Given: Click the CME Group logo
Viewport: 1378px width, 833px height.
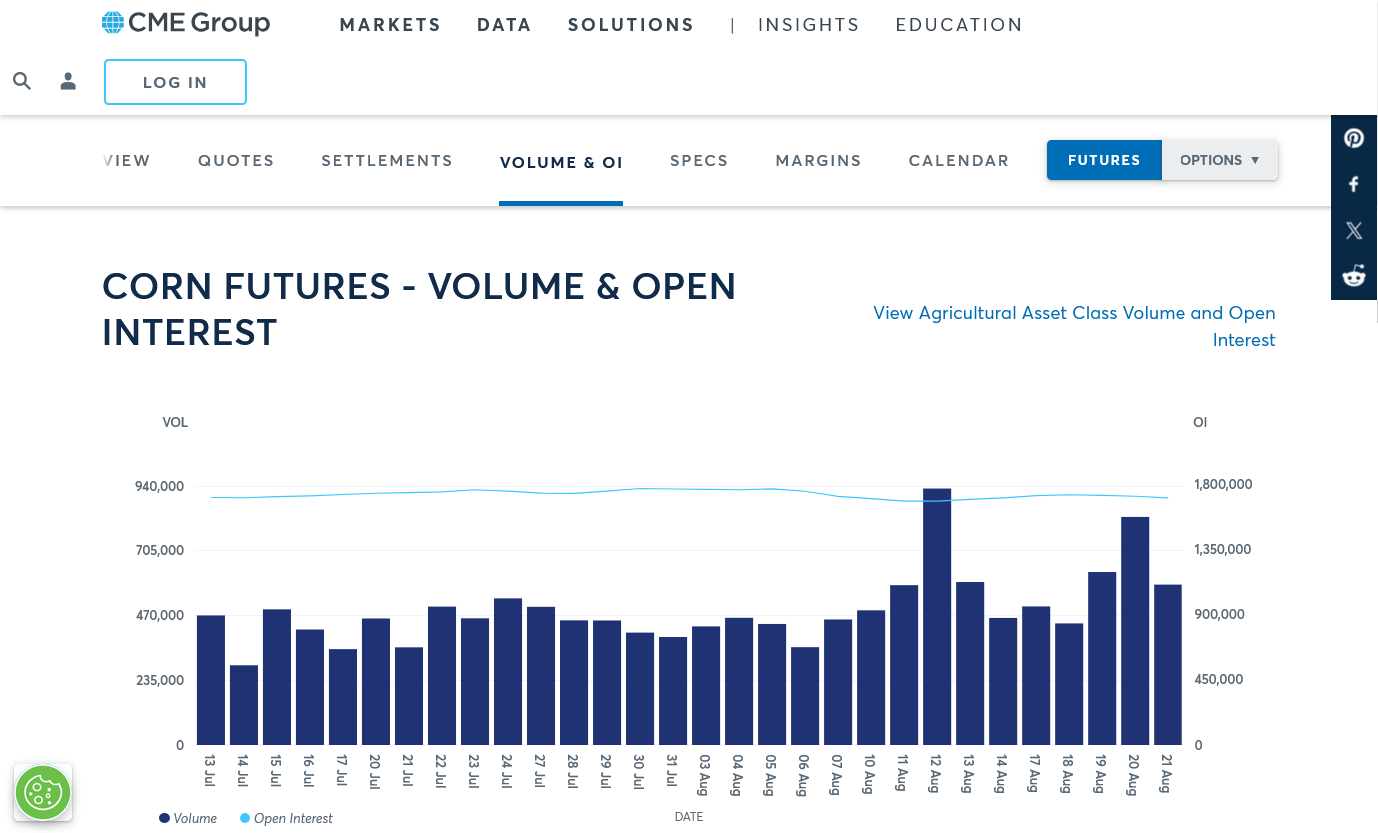Looking at the screenshot, I should coord(186,23).
